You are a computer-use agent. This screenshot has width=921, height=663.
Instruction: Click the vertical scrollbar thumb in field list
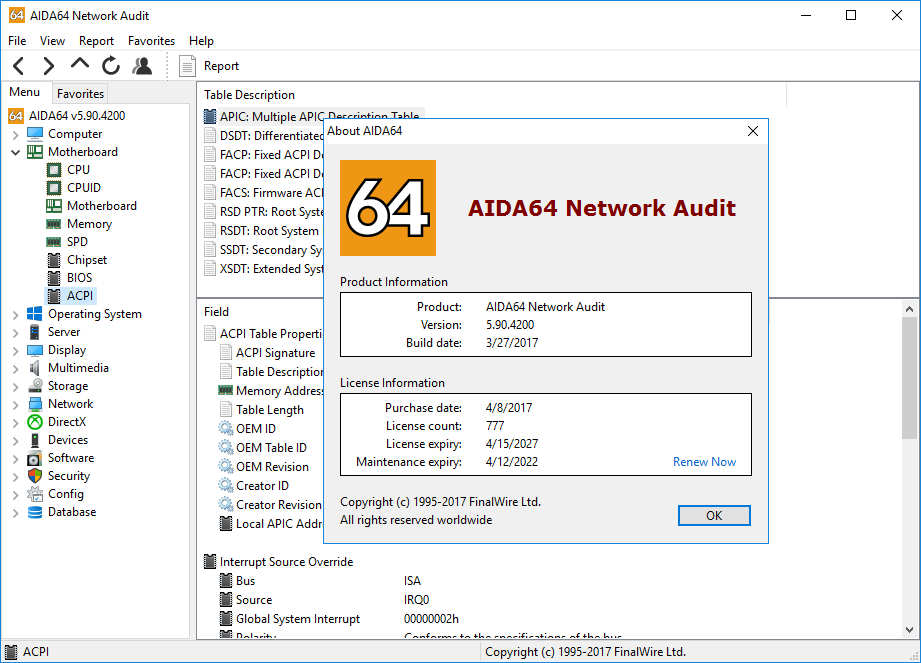point(909,378)
